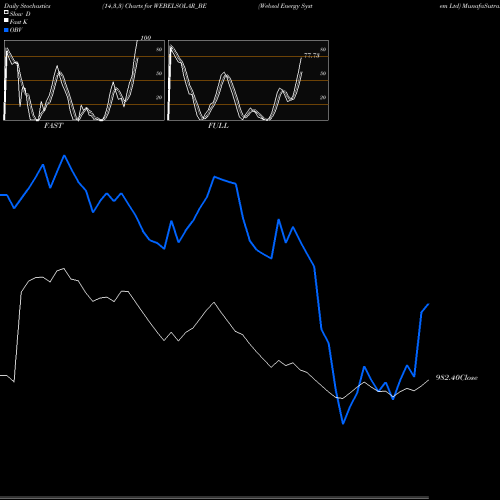
Task: Click the 'FAST' label below chart
Action: tap(53, 126)
